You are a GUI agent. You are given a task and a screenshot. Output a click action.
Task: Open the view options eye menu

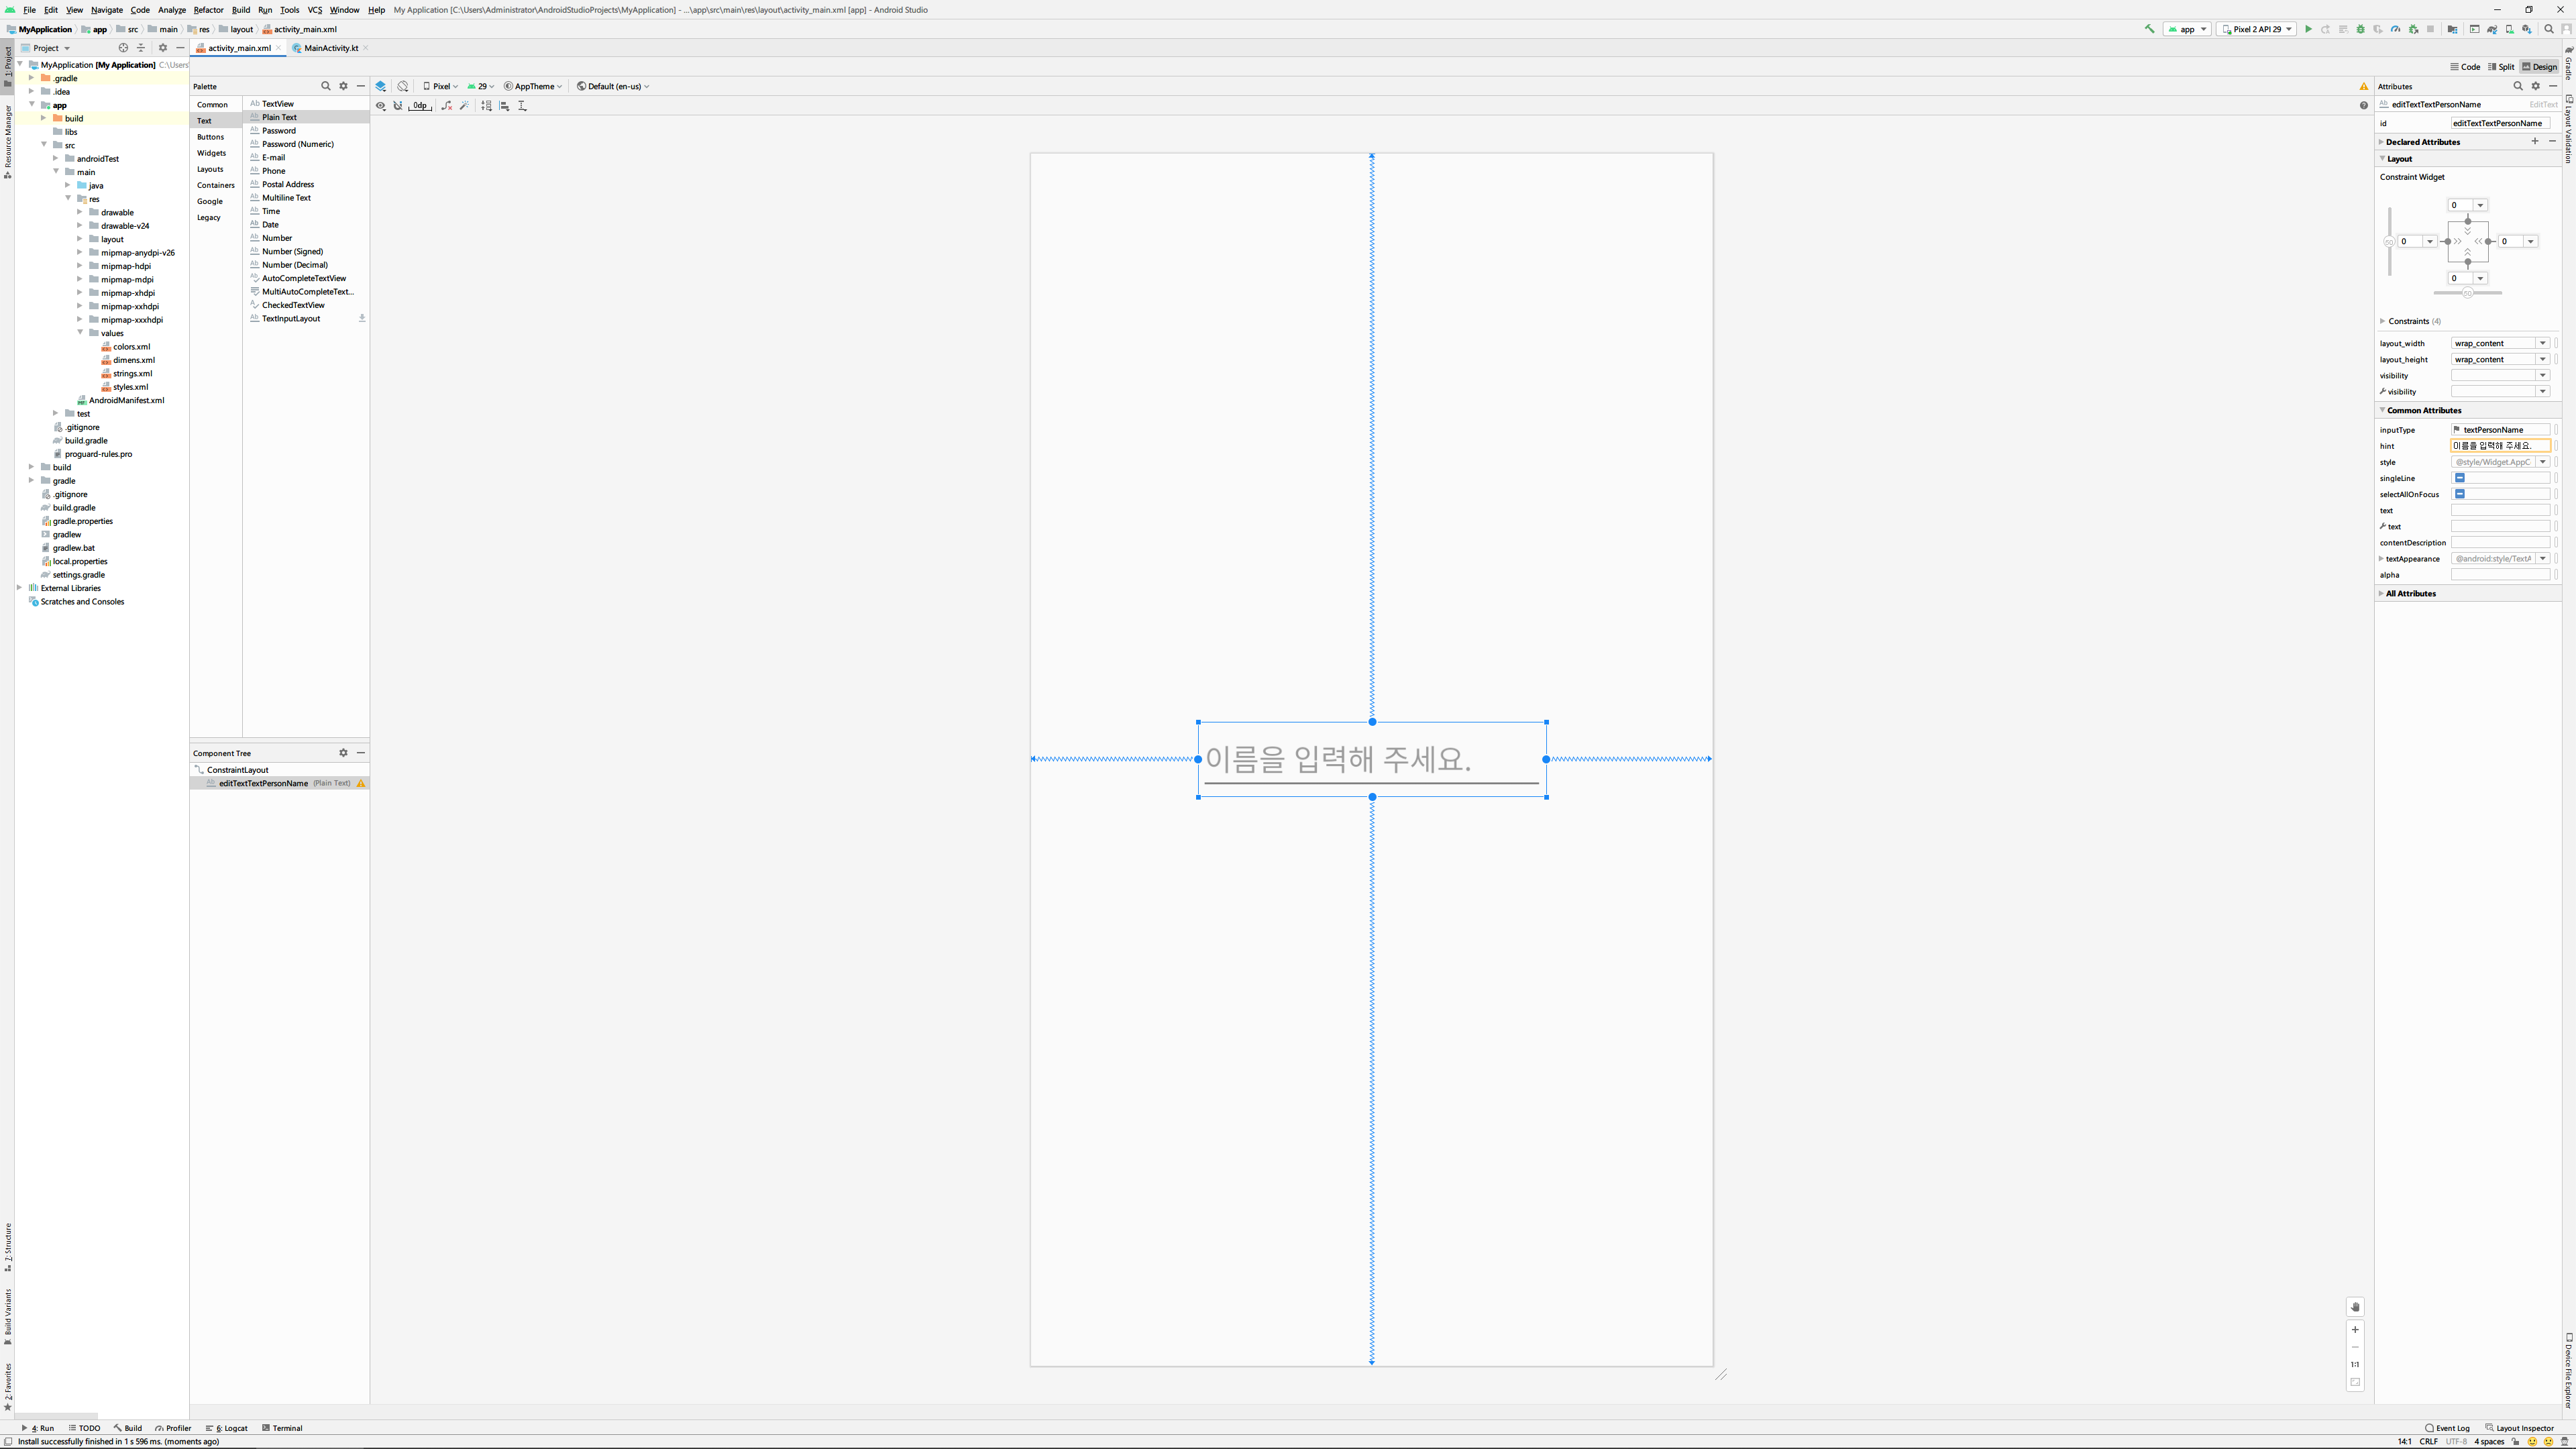pyautogui.click(x=381, y=106)
